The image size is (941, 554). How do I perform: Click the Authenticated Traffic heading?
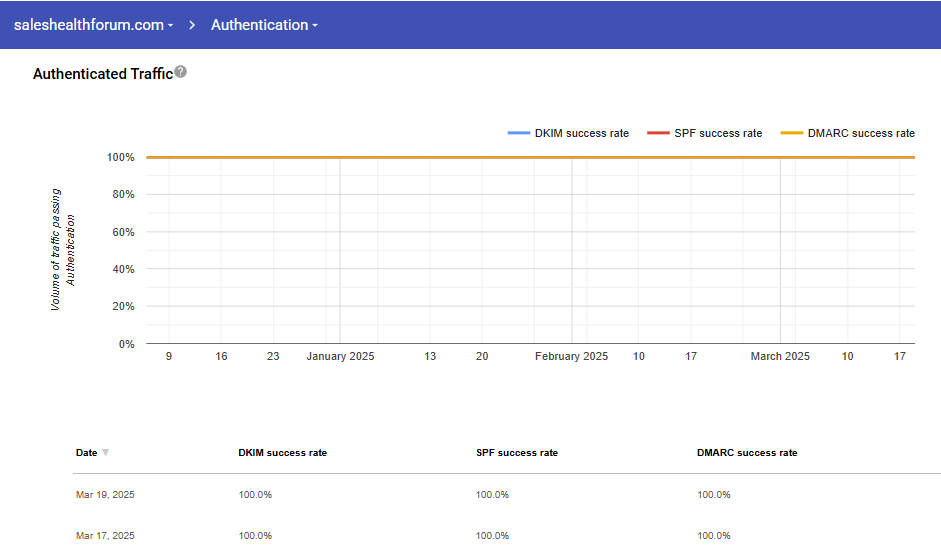(102, 74)
